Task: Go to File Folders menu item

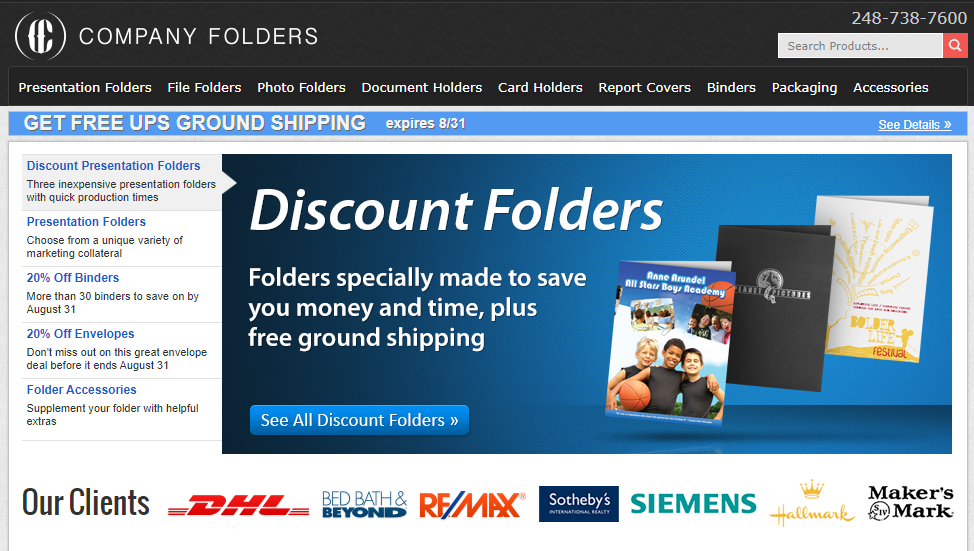Action: click(204, 88)
